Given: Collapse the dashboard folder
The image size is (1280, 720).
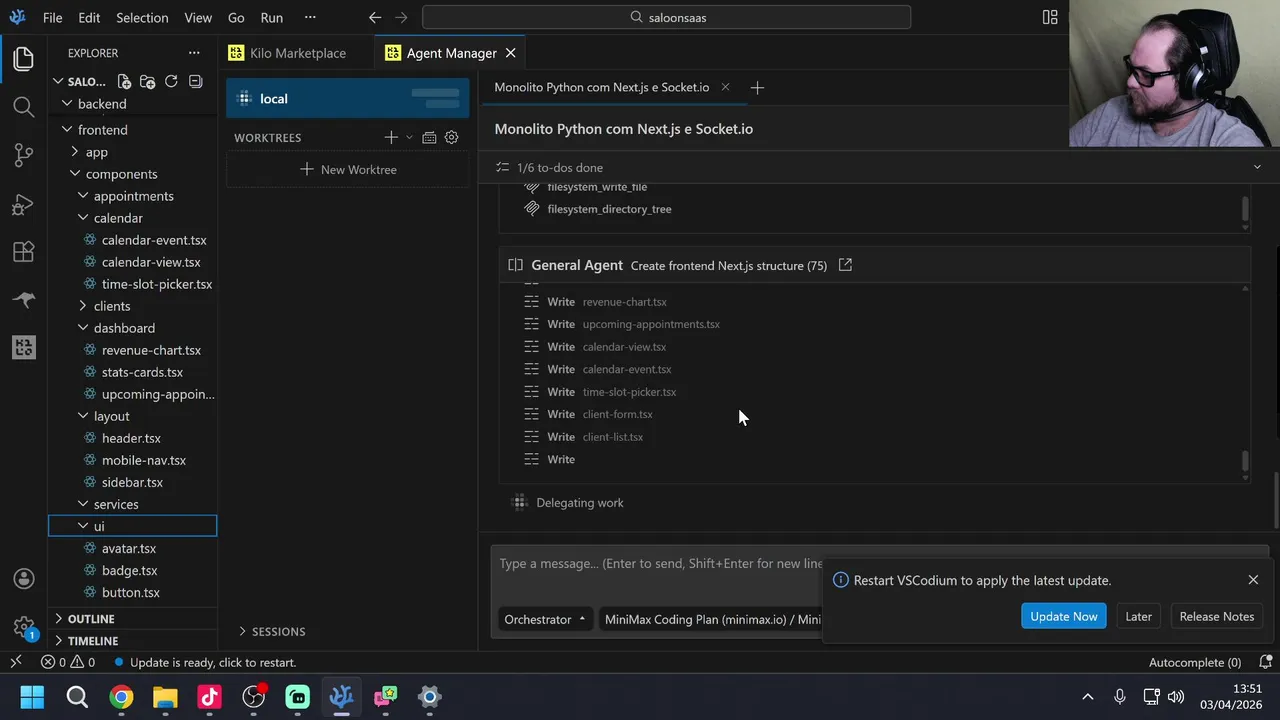Looking at the screenshot, I should 124,328.
